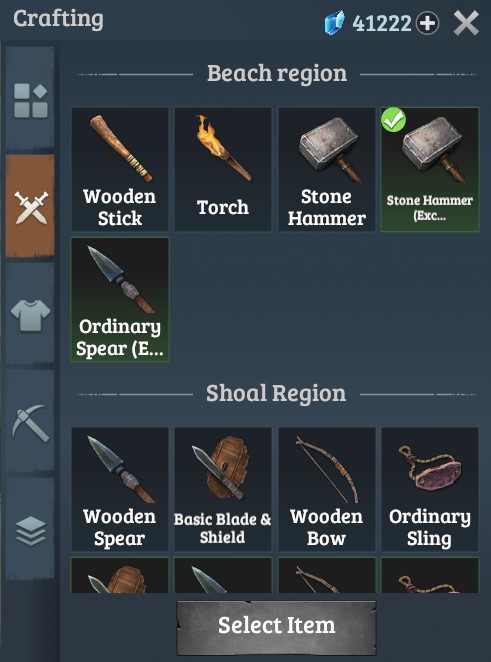Click the 41222 gem balance
This screenshot has width=491, height=662.
click(382, 23)
